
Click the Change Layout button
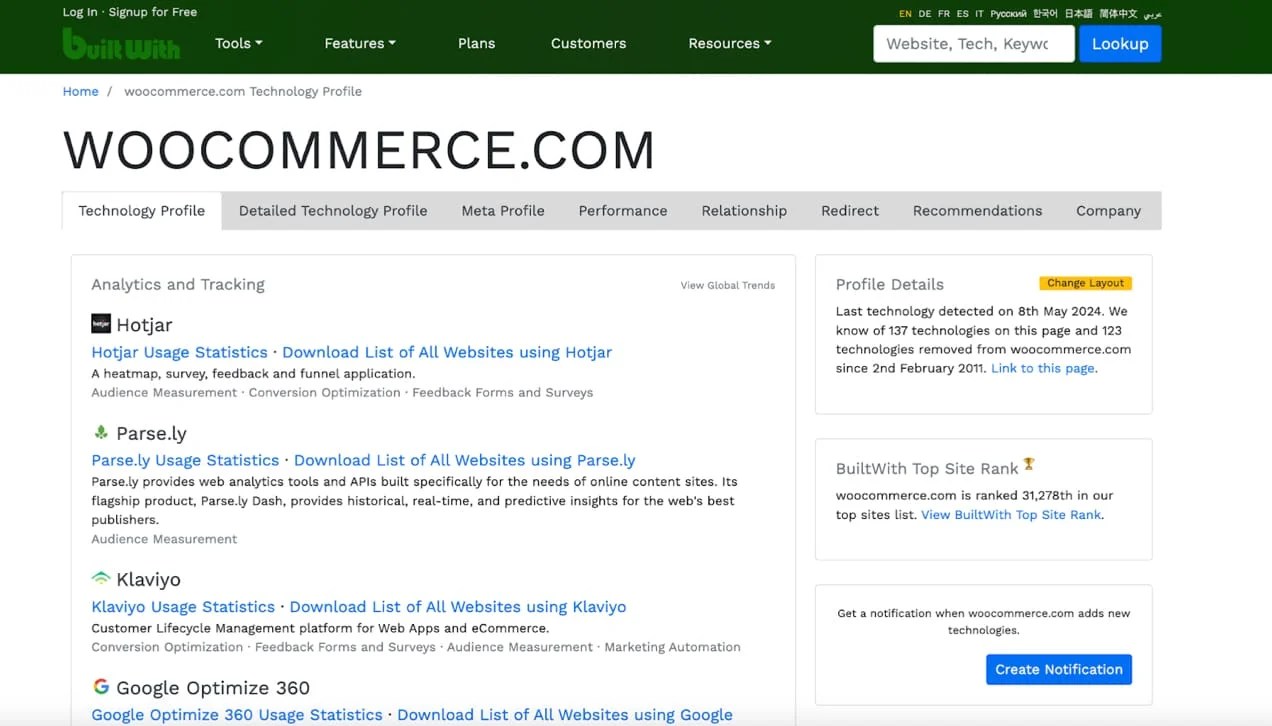pos(1086,283)
